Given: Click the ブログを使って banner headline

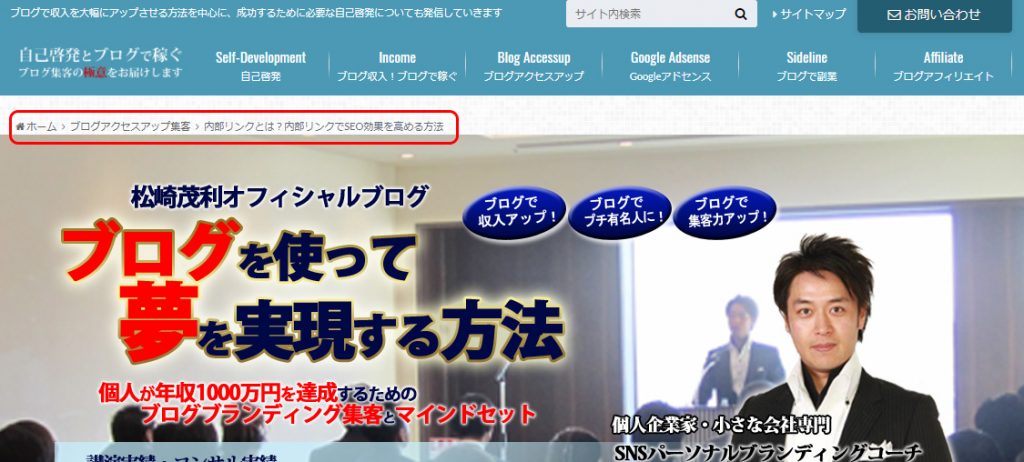Looking at the screenshot, I should tap(238, 252).
